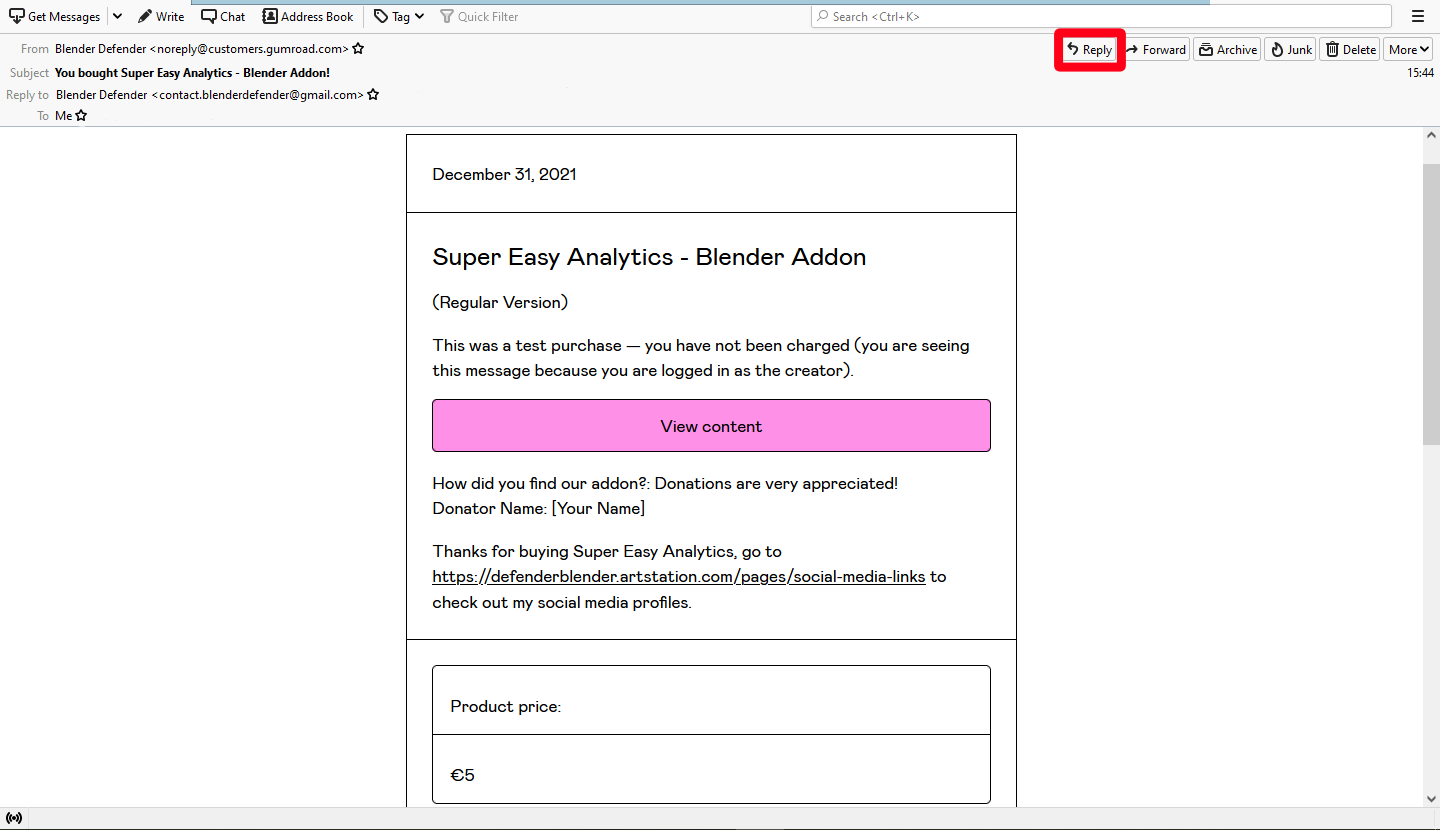
Task: Click the 'Donator Name: [Your Name]' line
Action: (539, 509)
